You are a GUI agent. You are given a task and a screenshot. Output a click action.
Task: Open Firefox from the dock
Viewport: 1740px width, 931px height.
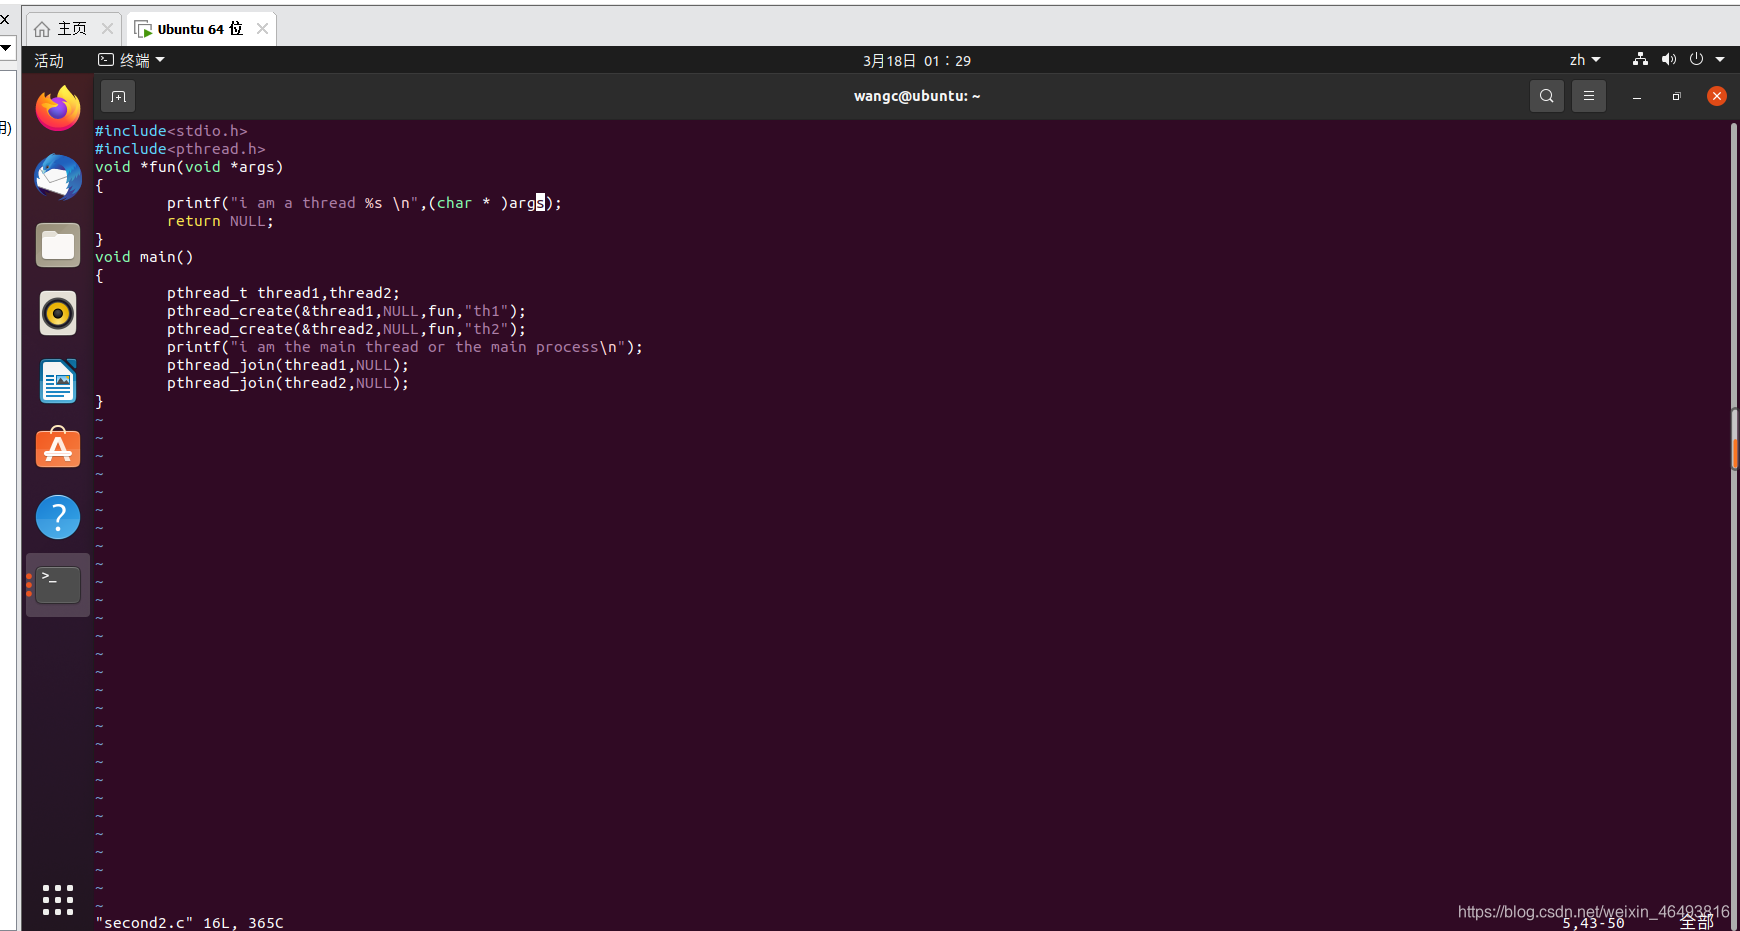[58, 109]
